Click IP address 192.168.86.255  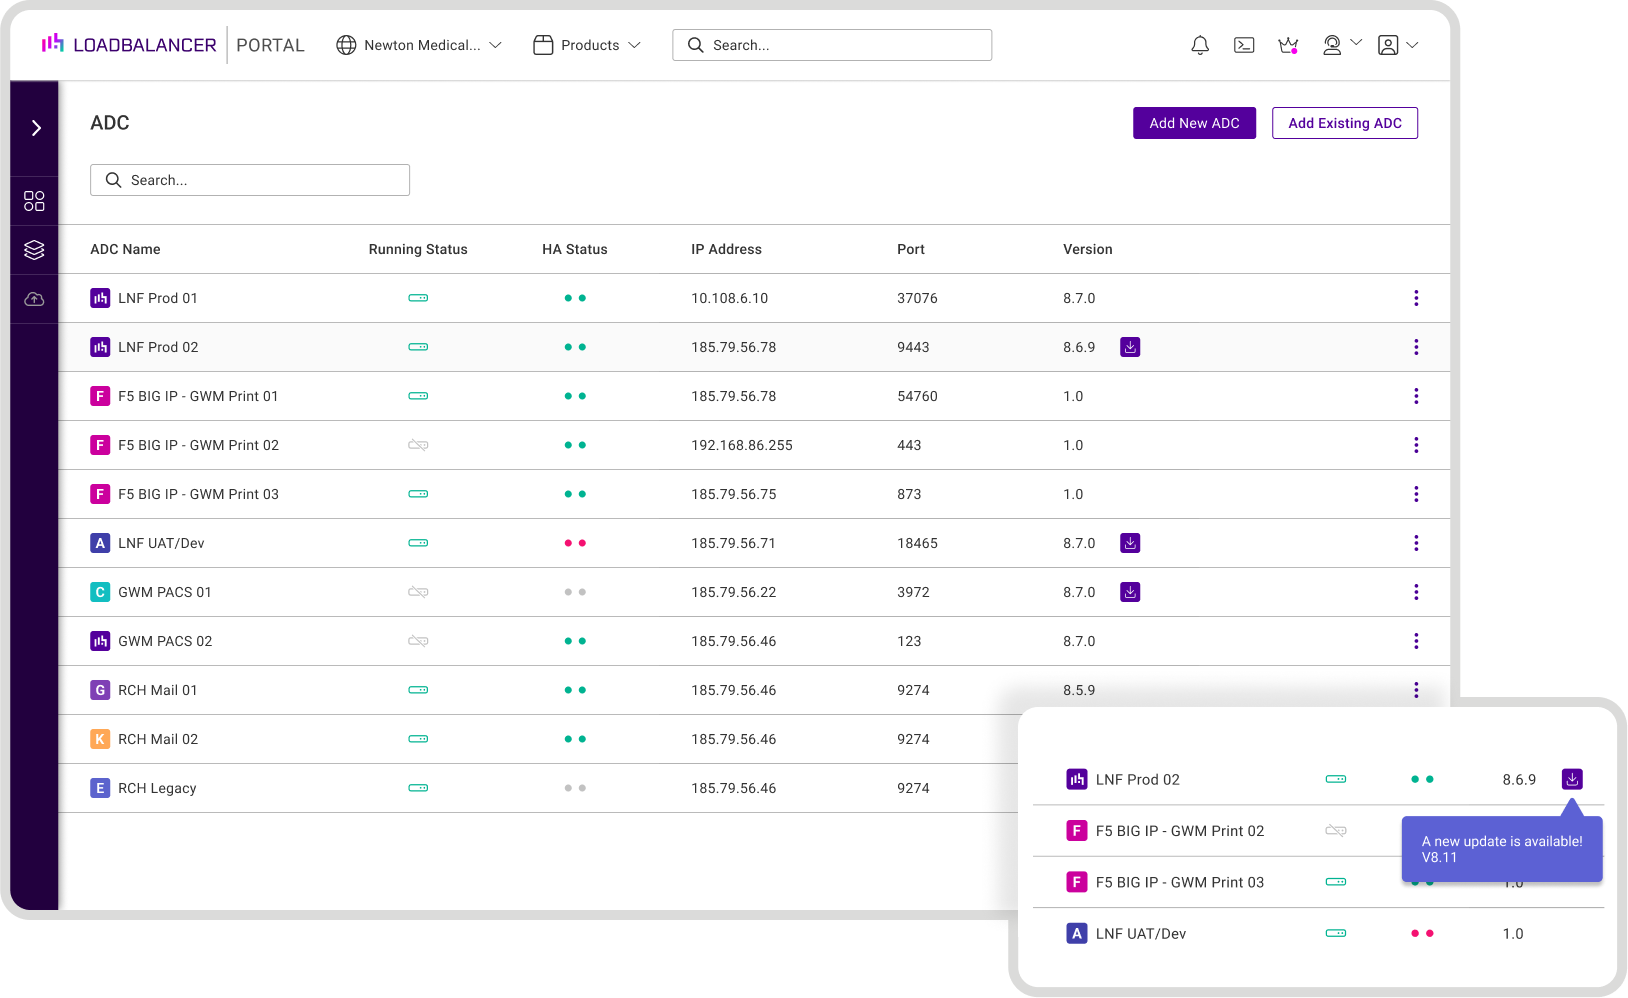click(x=742, y=445)
